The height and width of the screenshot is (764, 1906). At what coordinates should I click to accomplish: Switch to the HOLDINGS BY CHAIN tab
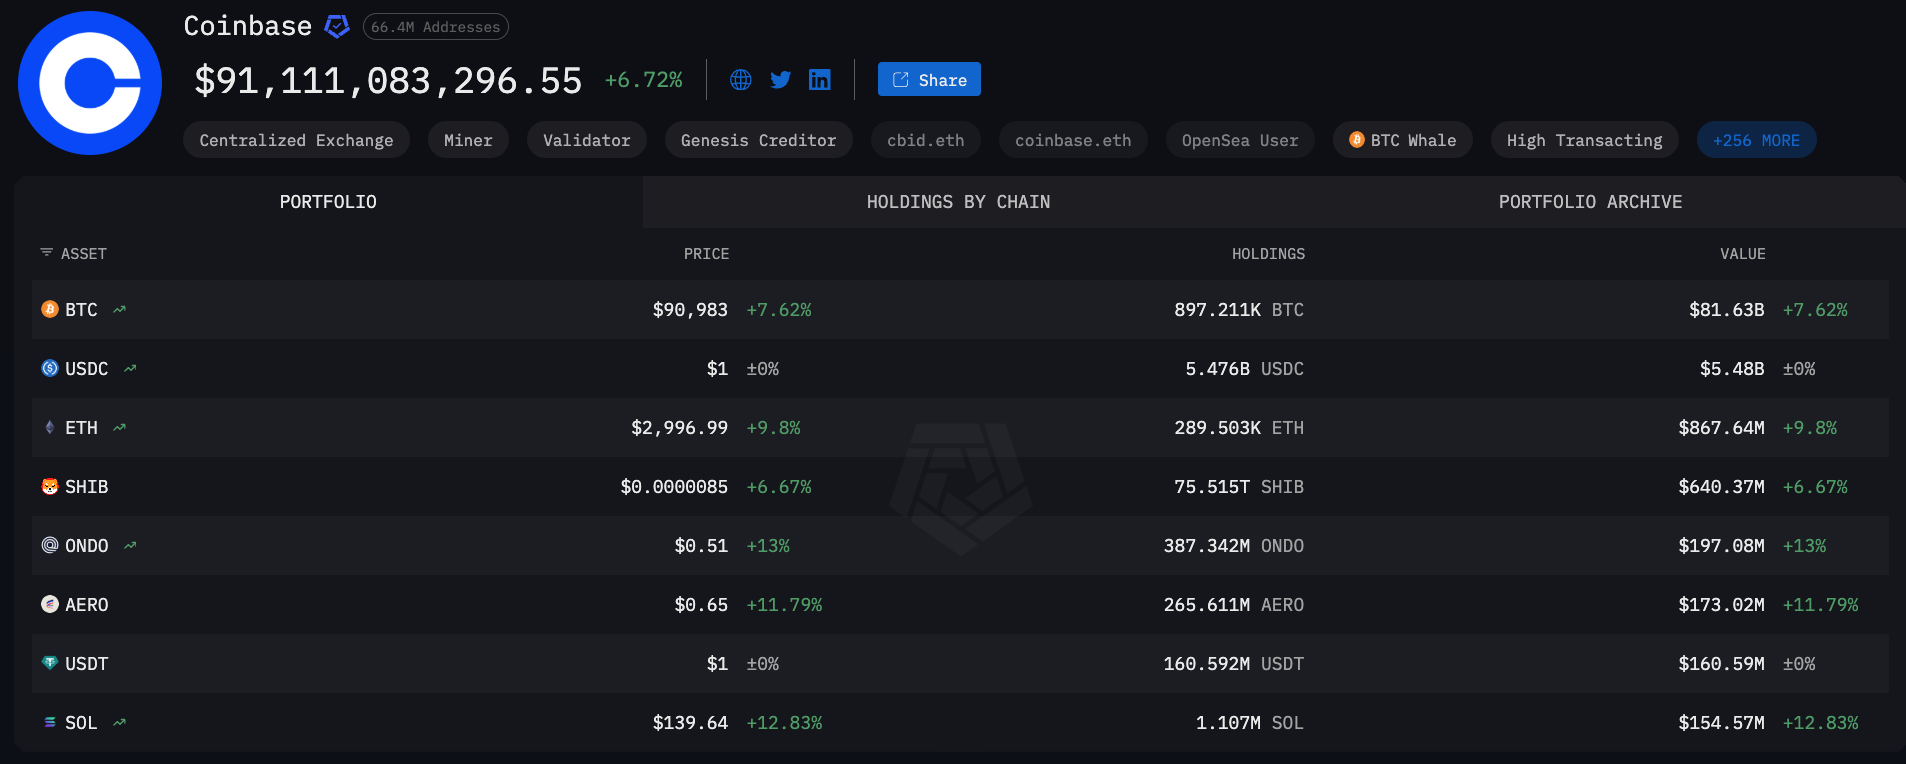point(958,202)
